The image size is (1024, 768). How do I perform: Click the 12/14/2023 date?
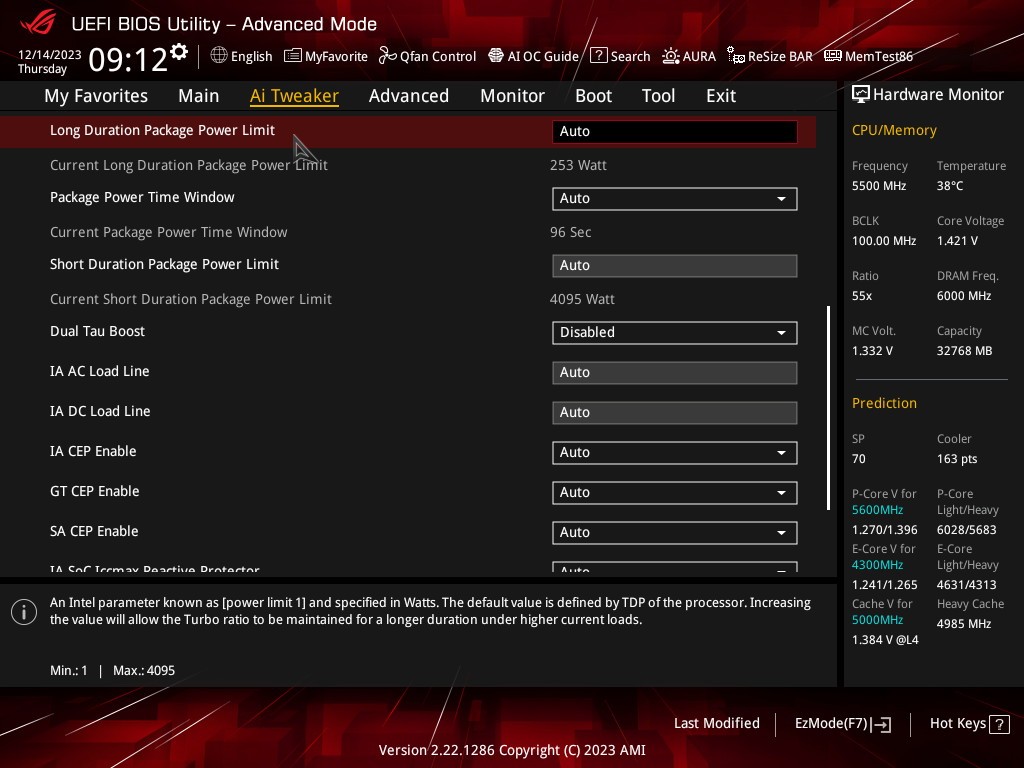50,55
